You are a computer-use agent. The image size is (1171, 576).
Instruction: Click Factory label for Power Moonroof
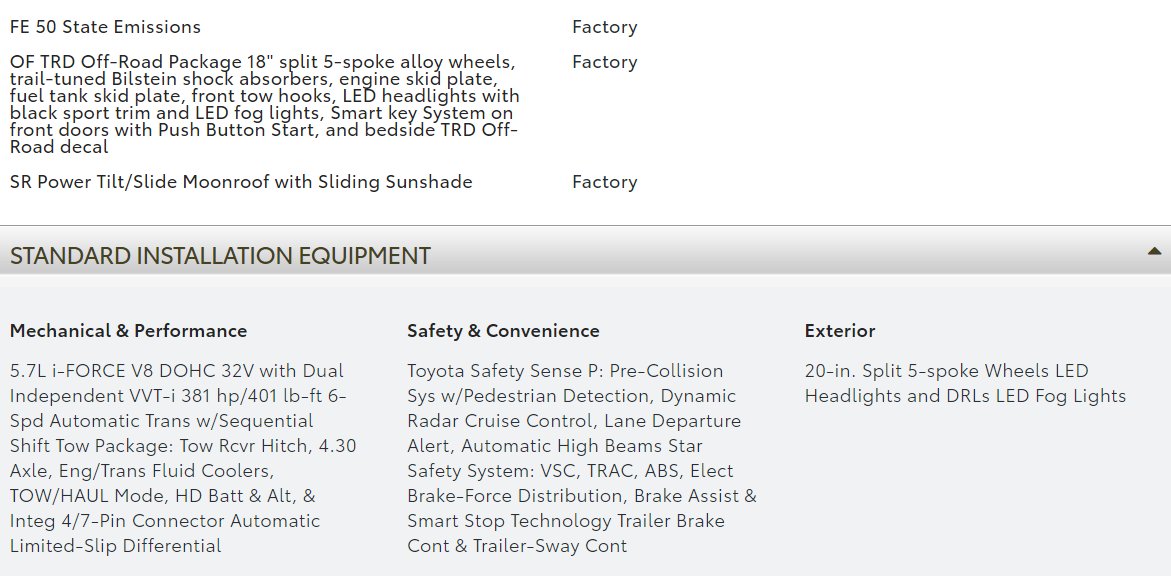click(x=604, y=182)
